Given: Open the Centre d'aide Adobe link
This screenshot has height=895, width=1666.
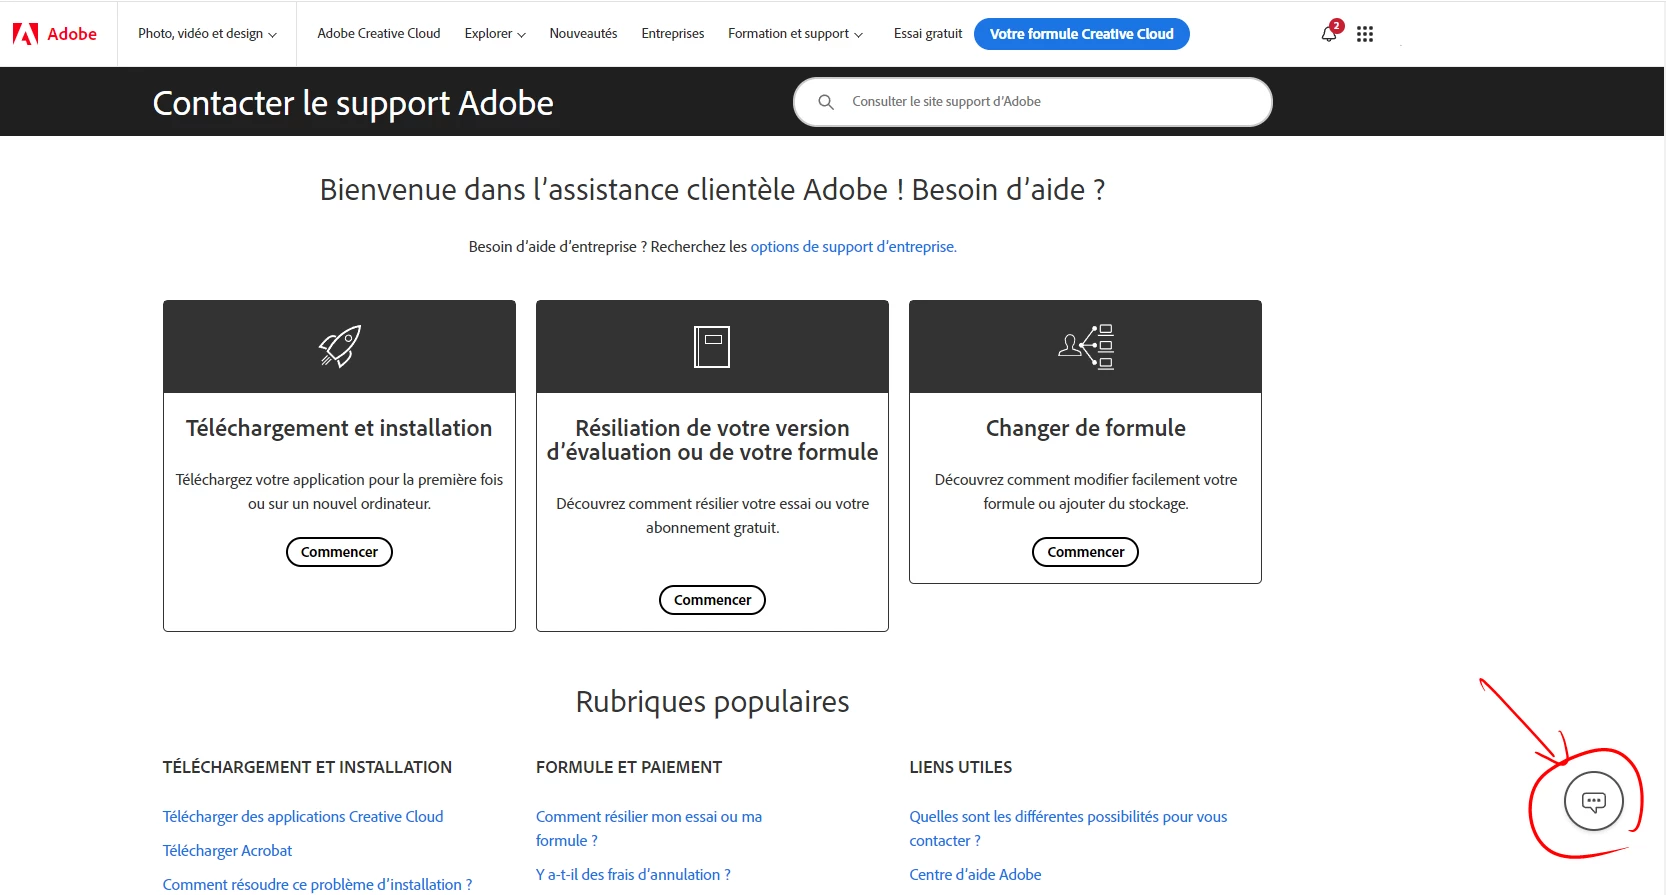Looking at the screenshot, I should click(x=975, y=875).
